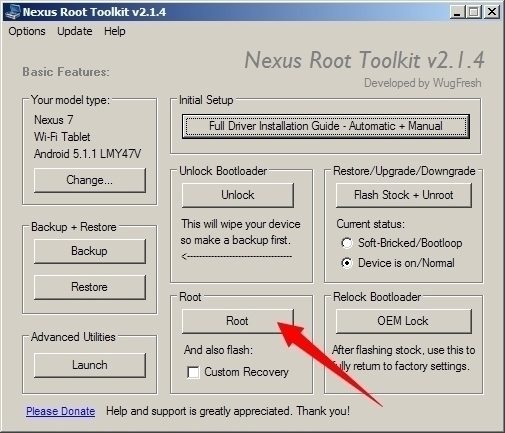Click the Unlock bootloader button
The width and height of the screenshot is (505, 433).
[x=238, y=195]
